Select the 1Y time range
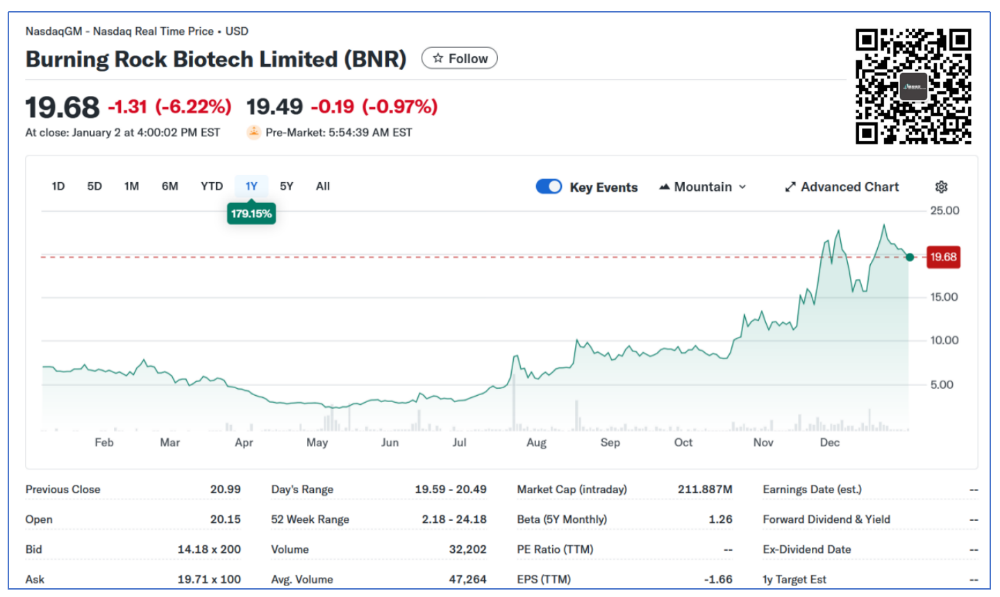 click(251, 186)
